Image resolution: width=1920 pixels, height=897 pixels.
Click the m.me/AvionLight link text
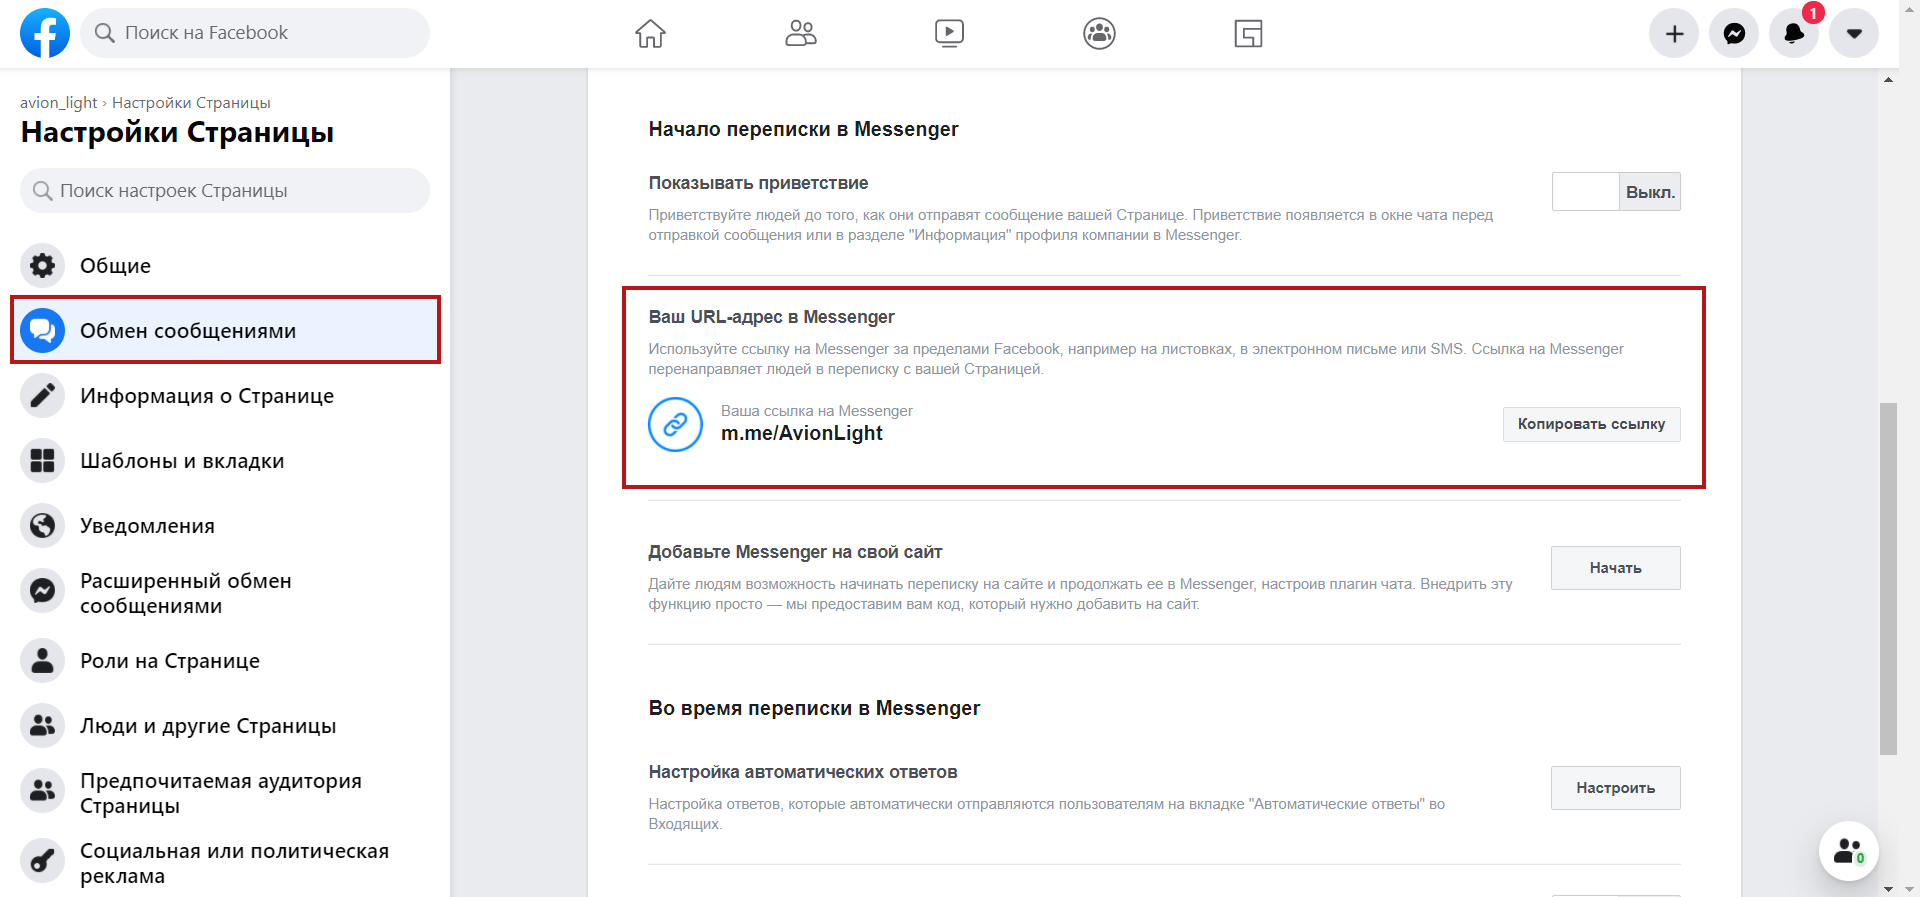click(x=802, y=433)
